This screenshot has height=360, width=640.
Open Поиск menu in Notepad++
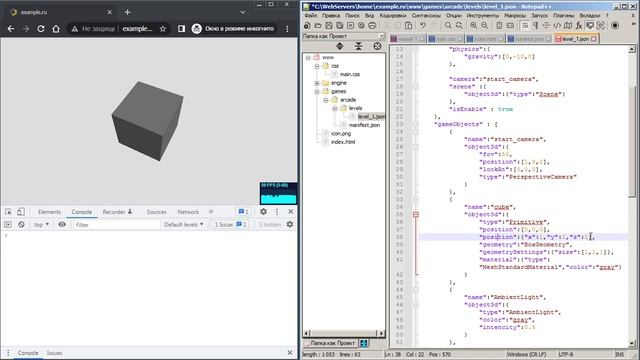click(352, 16)
